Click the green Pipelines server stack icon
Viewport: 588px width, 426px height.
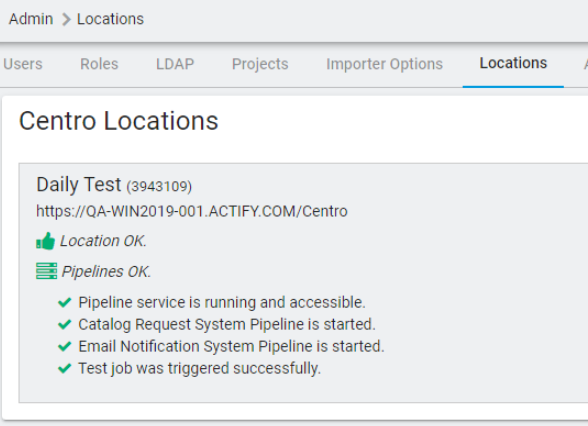point(46,271)
